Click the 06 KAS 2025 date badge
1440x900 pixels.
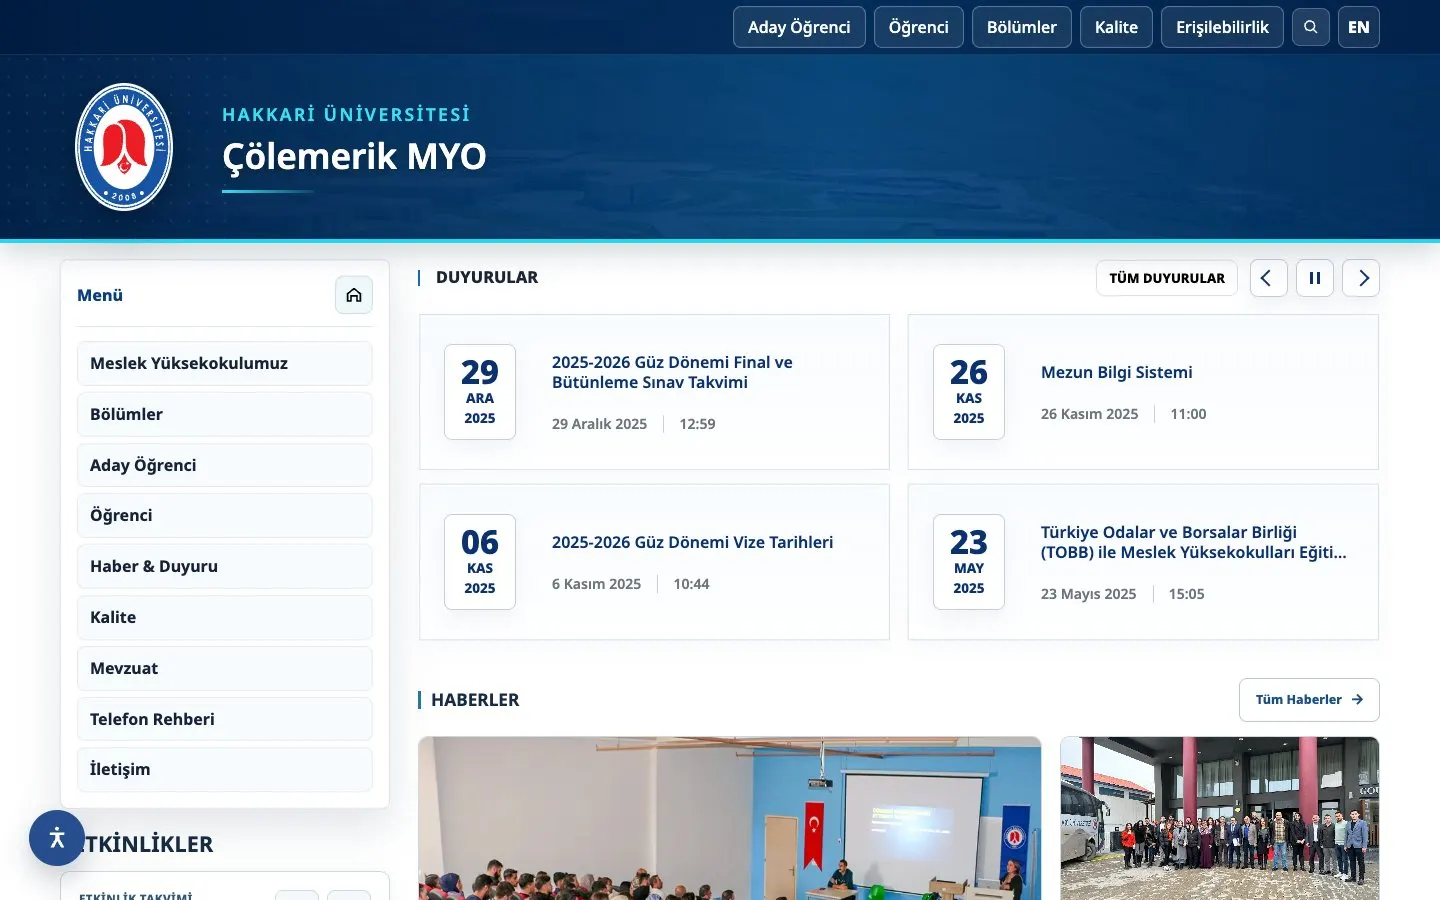[480, 562]
